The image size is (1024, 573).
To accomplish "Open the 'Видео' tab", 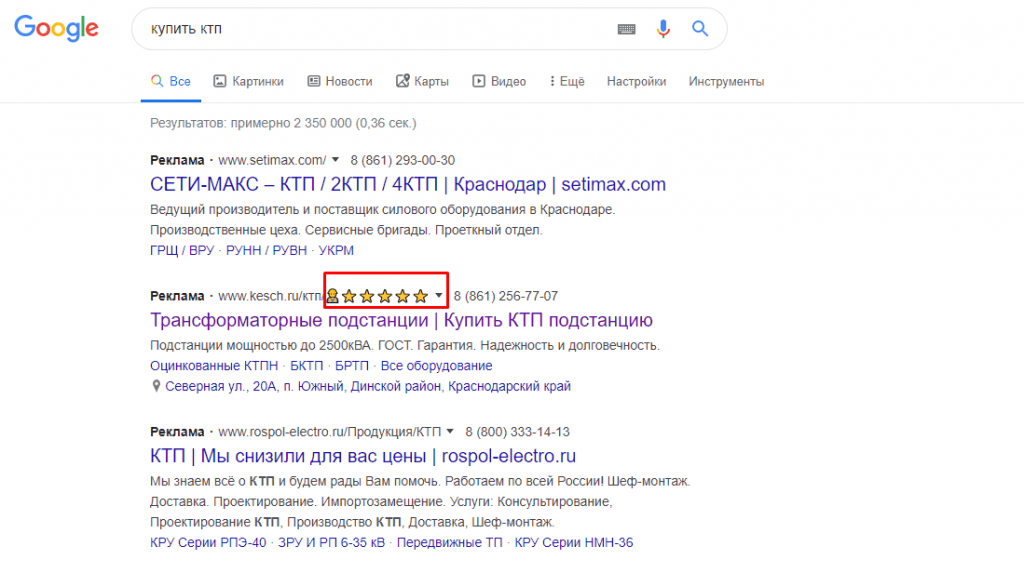I will click(x=500, y=82).
